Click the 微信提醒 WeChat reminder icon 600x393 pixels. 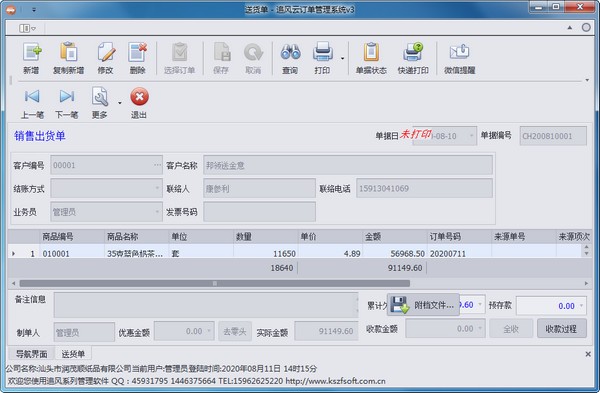pyautogui.click(x=459, y=52)
